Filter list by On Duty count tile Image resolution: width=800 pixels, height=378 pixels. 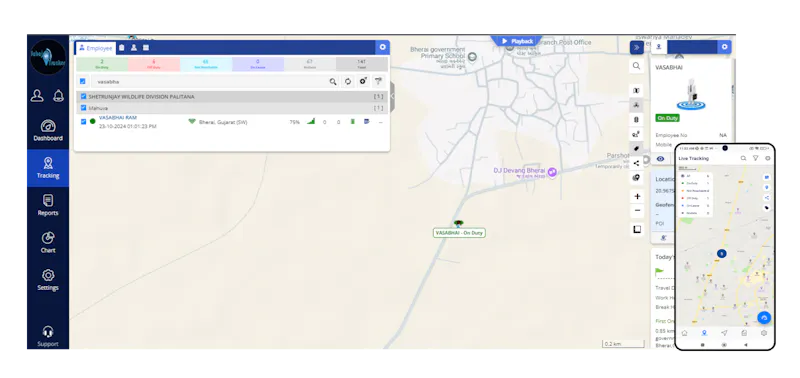pos(102,64)
